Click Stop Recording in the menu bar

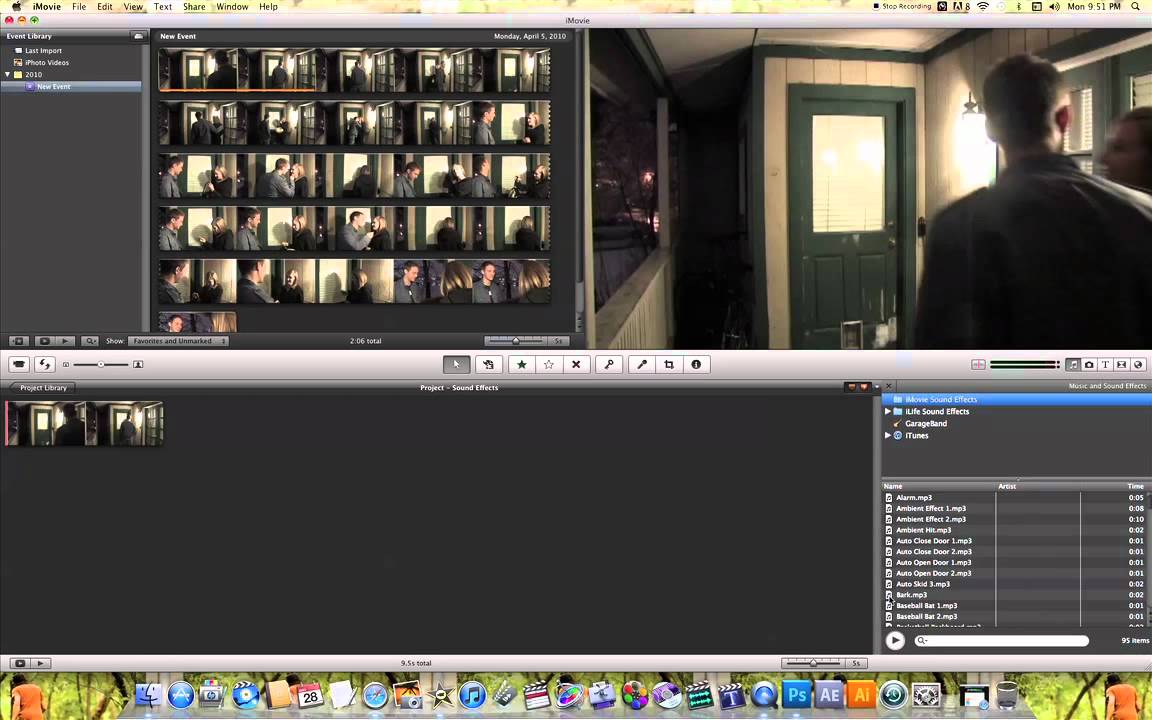[901, 7]
